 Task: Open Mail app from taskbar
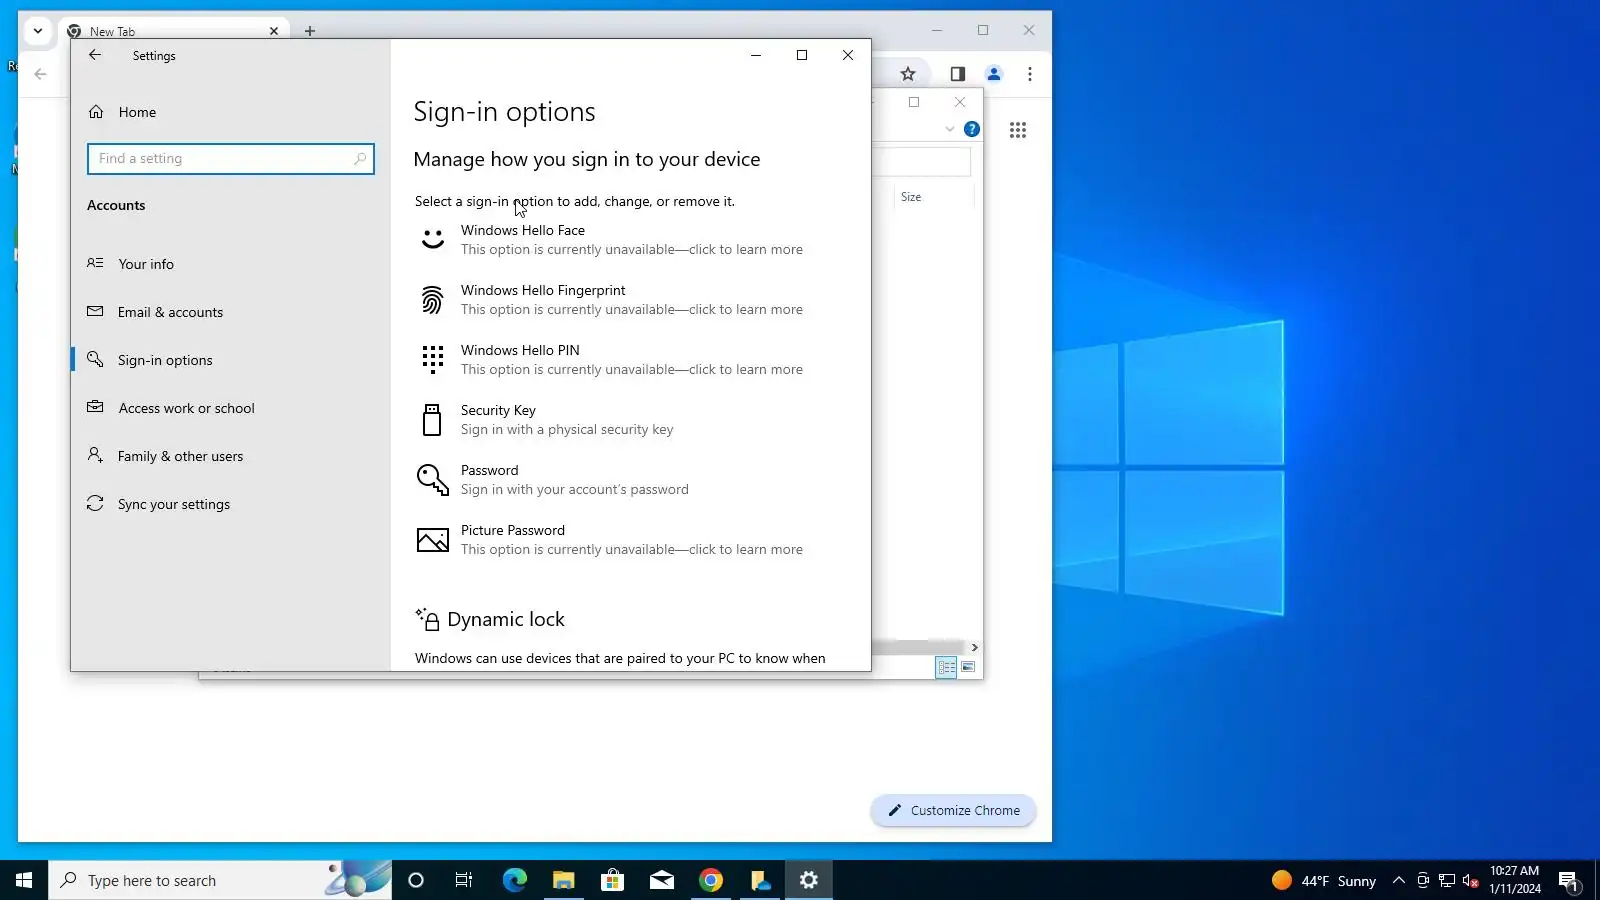click(662, 880)
